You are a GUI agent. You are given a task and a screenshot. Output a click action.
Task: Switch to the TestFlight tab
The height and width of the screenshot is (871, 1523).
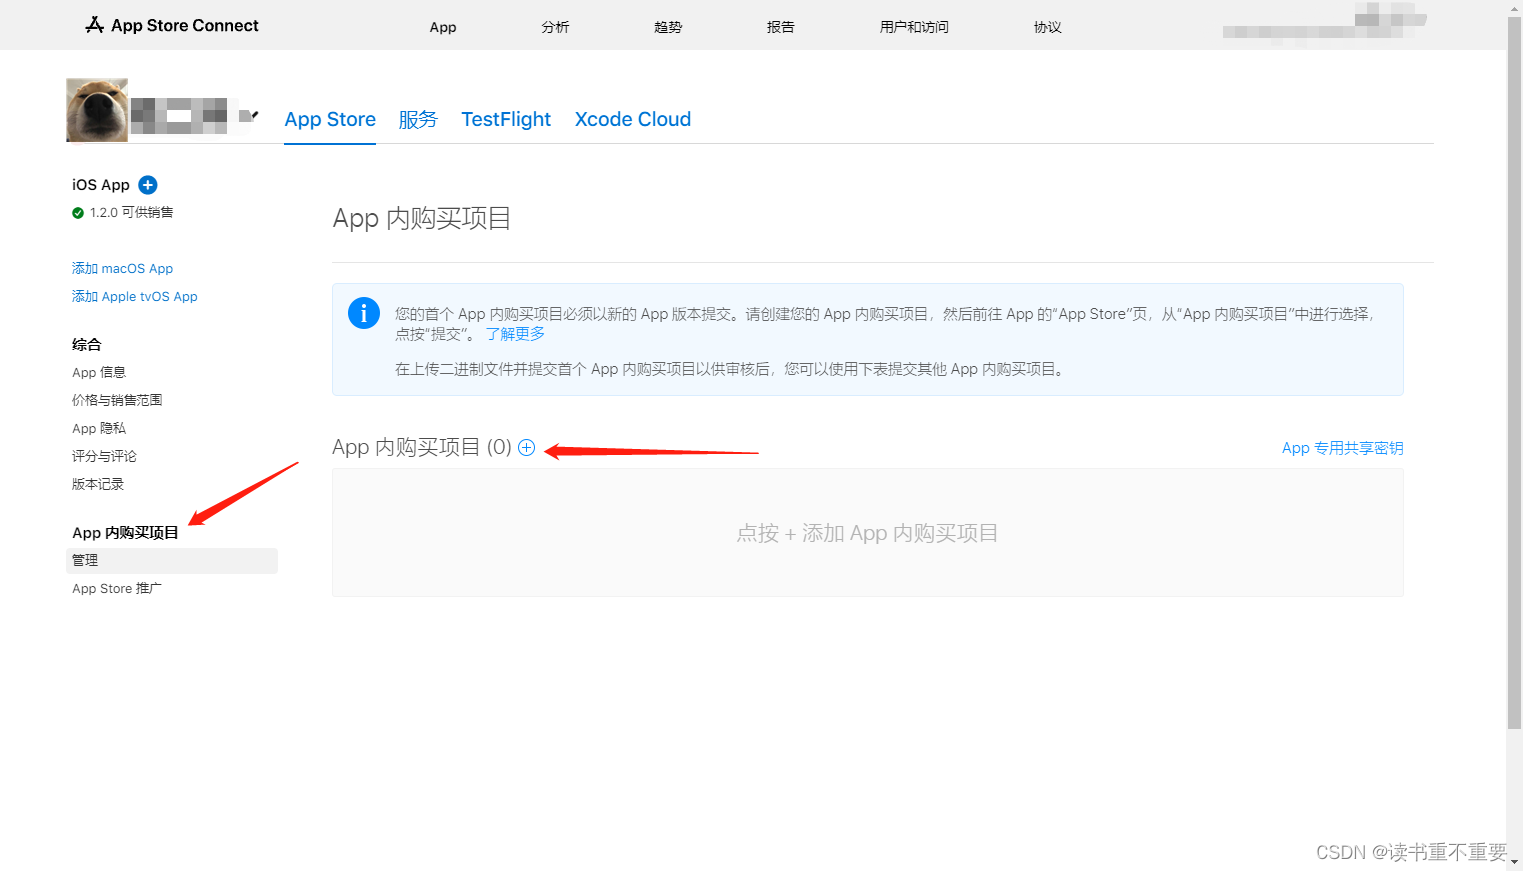506,119
